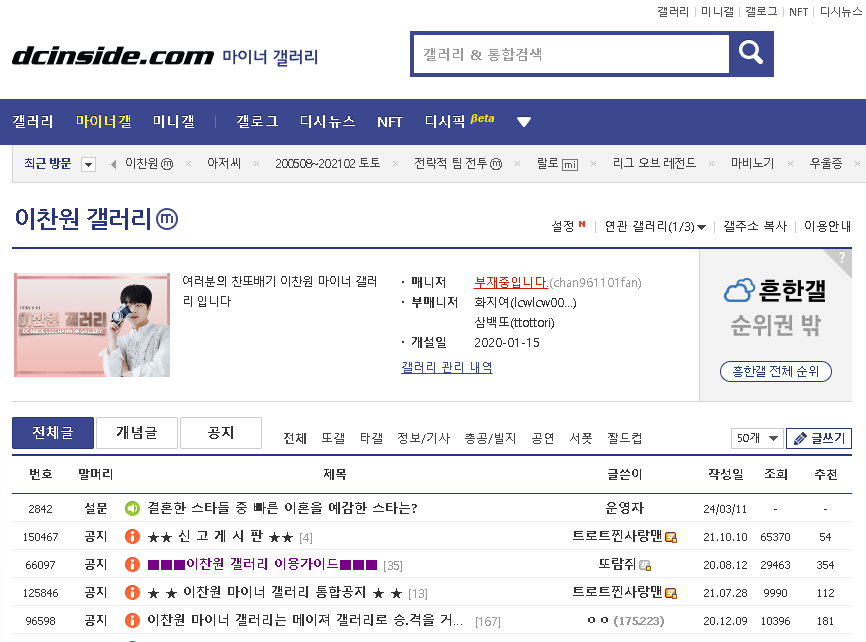Filter posts by 또갤 category

click(x=333, y=439)
